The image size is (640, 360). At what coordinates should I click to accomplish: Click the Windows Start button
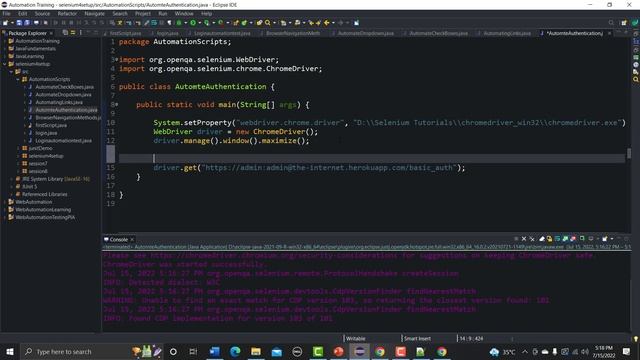tap(10, 351)
